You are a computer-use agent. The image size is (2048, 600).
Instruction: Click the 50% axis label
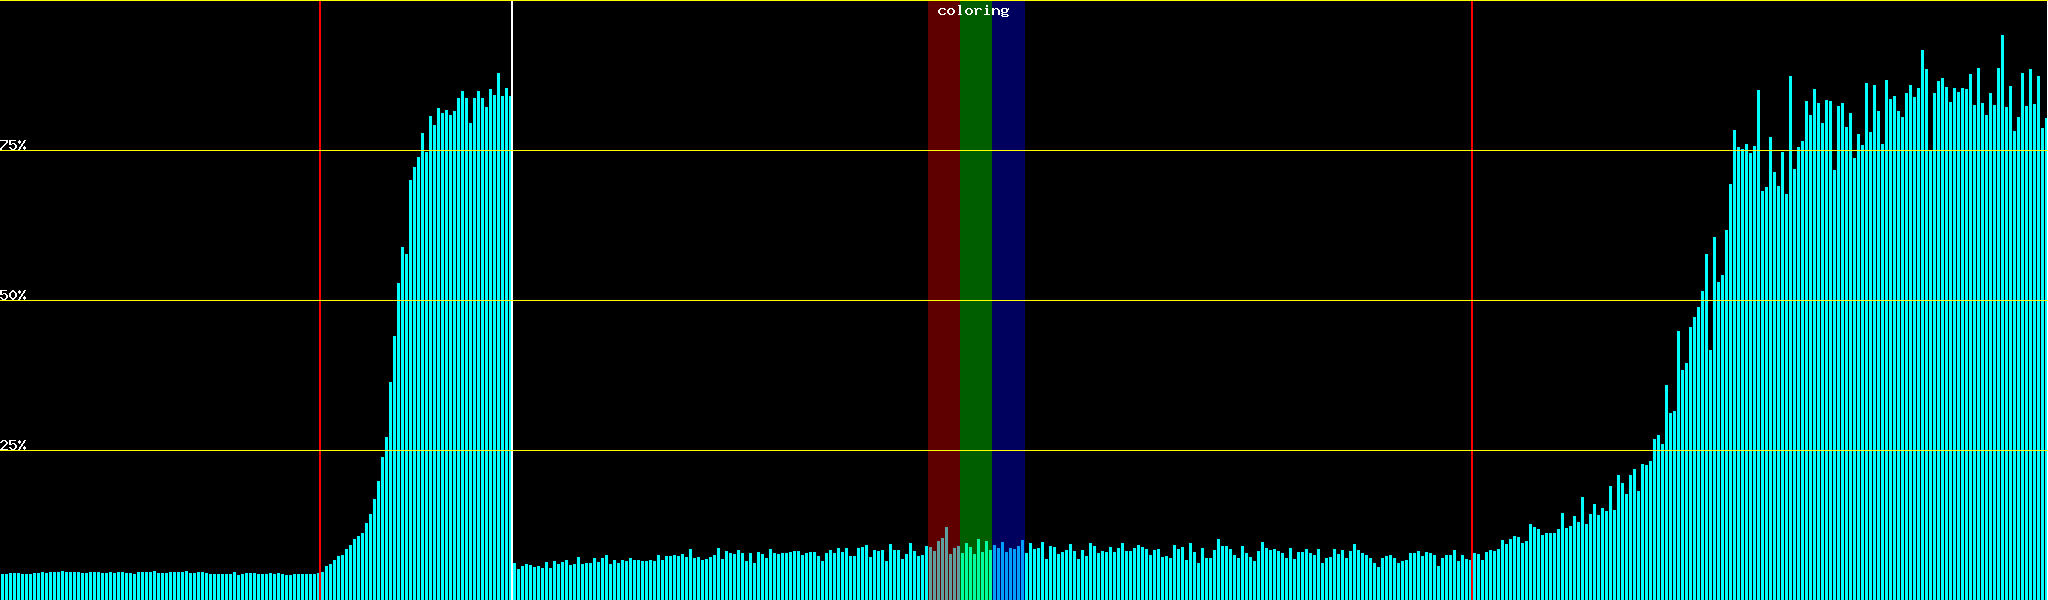(13, 295)
